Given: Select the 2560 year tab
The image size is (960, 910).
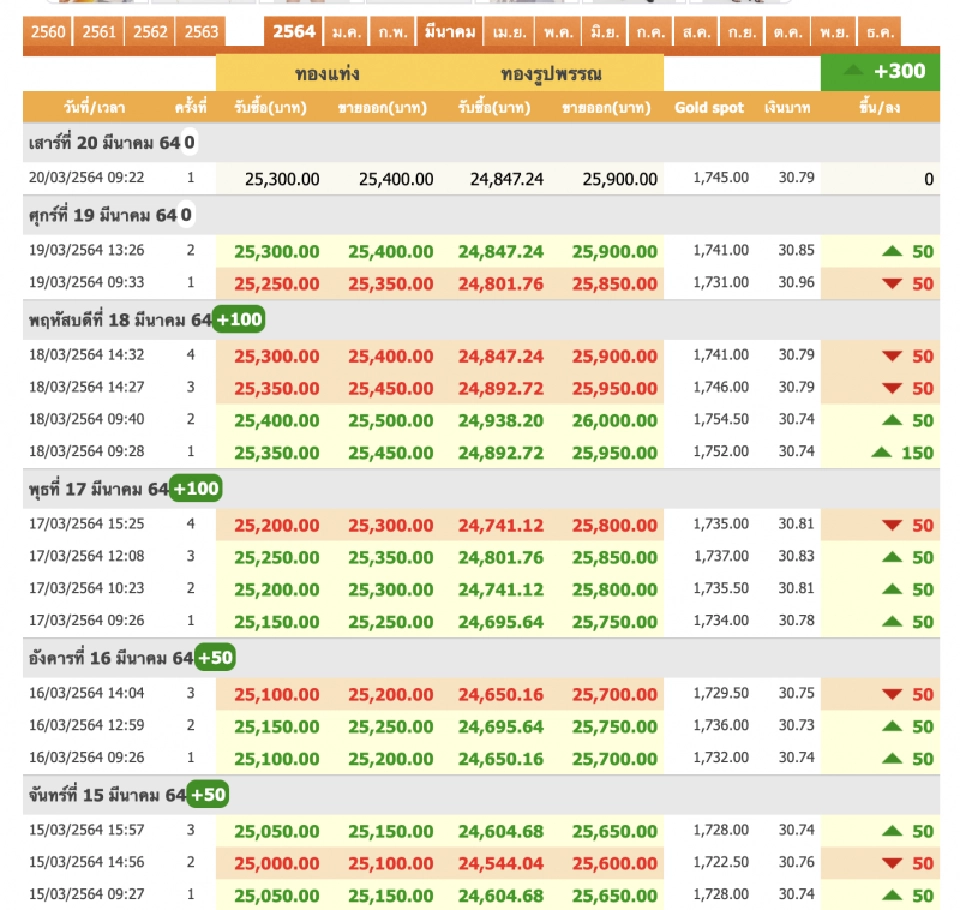Looking at the screenshot, I should (x=48, y=32).
